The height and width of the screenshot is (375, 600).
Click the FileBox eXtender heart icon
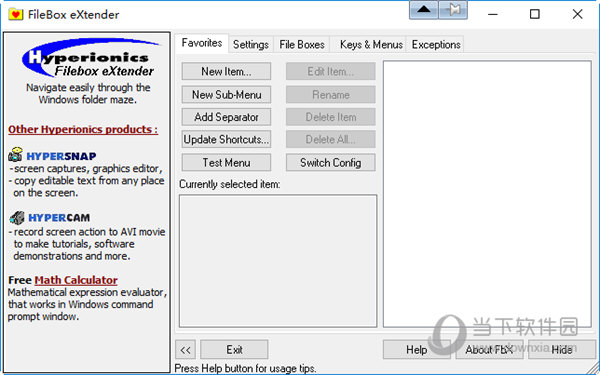[x=16, y=15]
